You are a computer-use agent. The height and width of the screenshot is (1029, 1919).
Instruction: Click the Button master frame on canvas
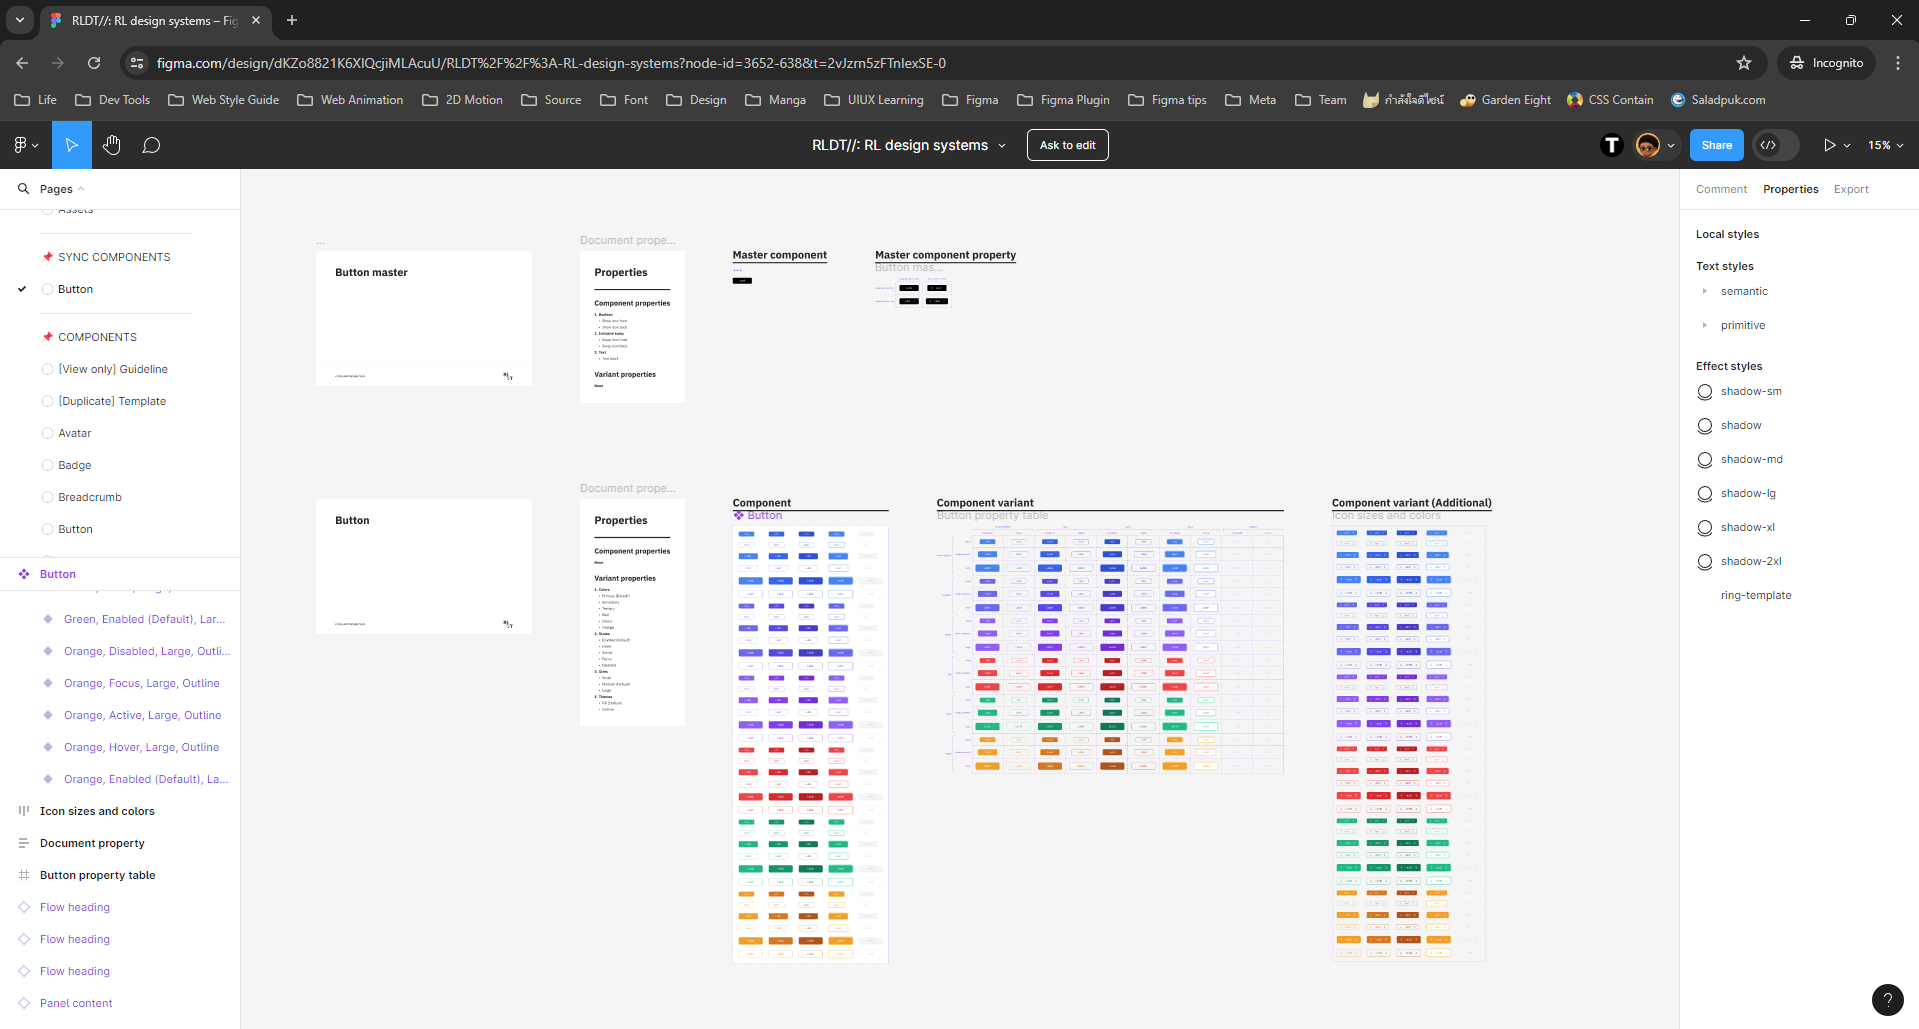pyautogui.click(x=424, y=318)
